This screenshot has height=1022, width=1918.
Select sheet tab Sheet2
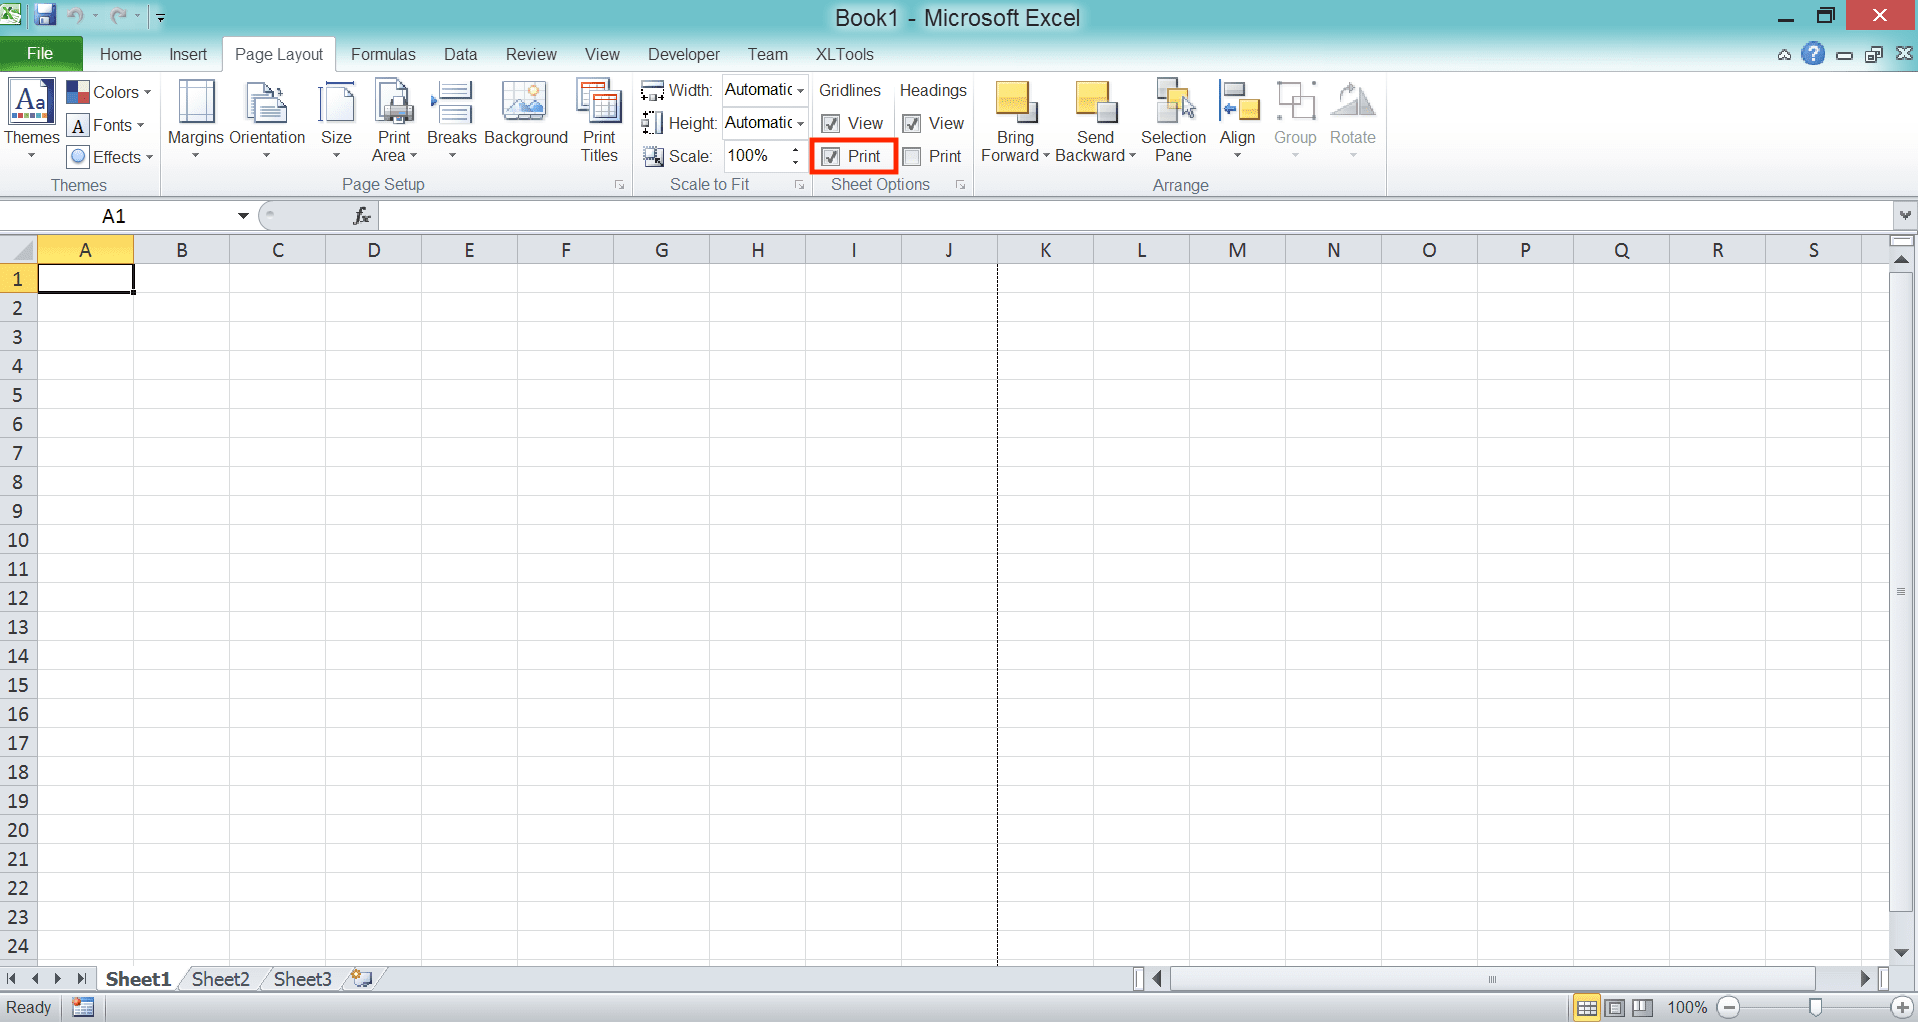coord(220,979)
